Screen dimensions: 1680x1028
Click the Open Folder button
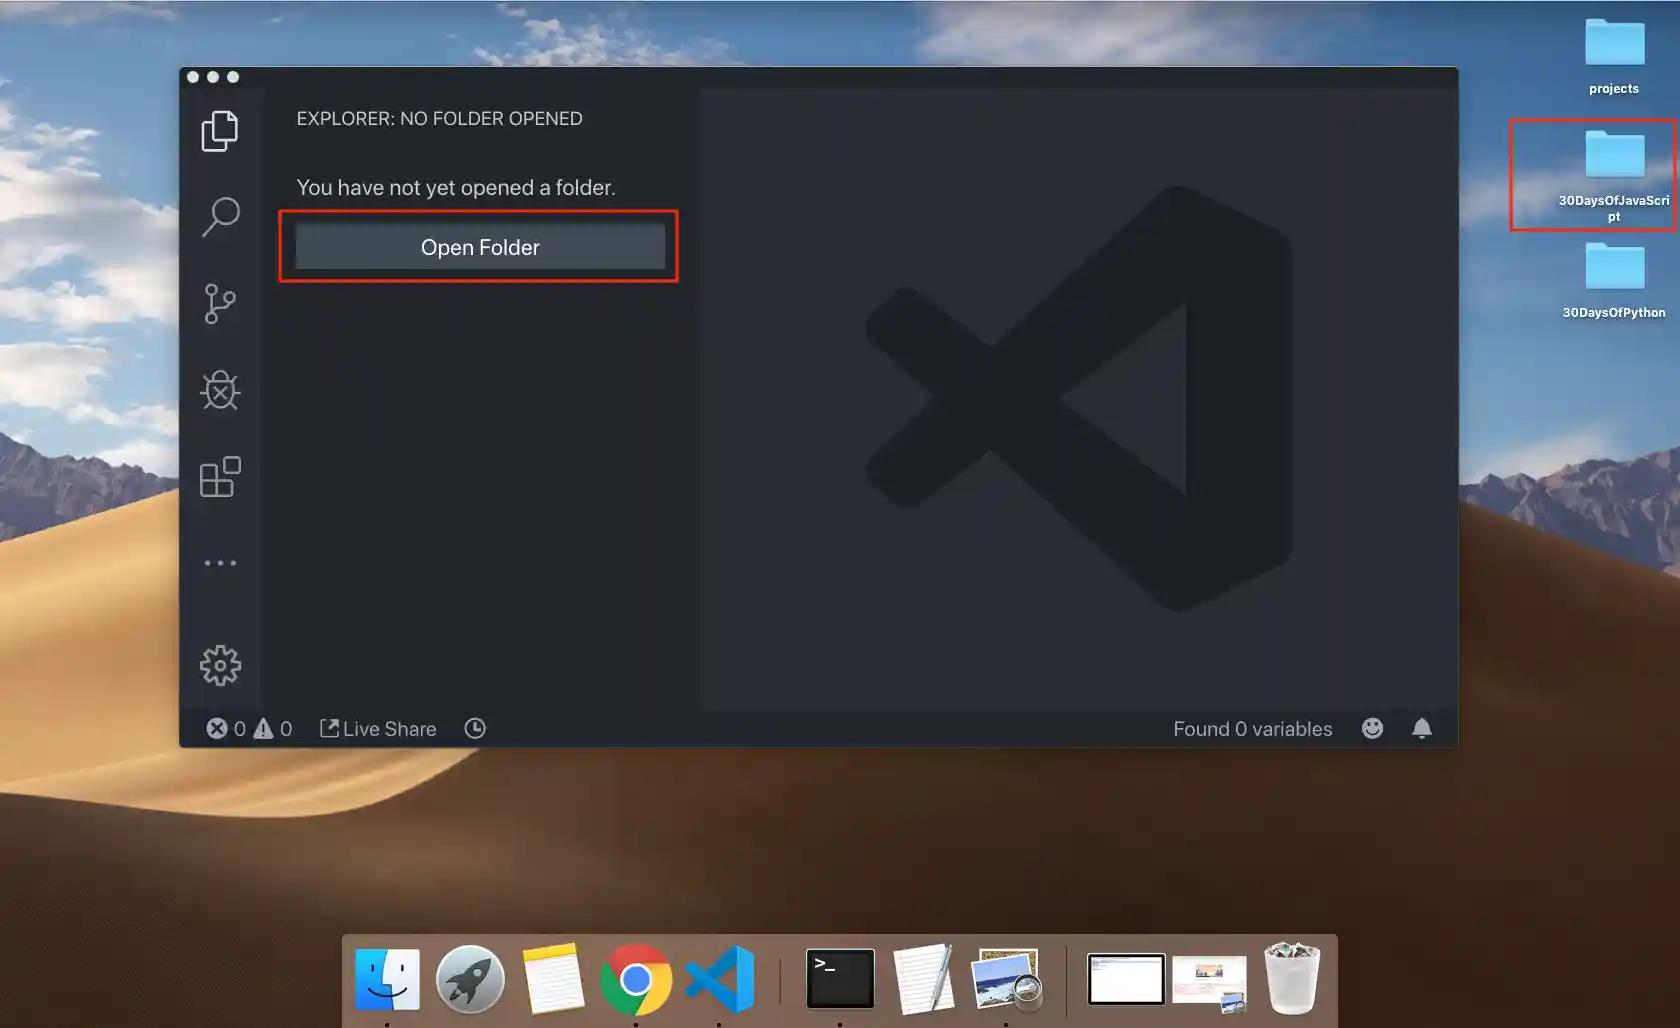(480, 247)
